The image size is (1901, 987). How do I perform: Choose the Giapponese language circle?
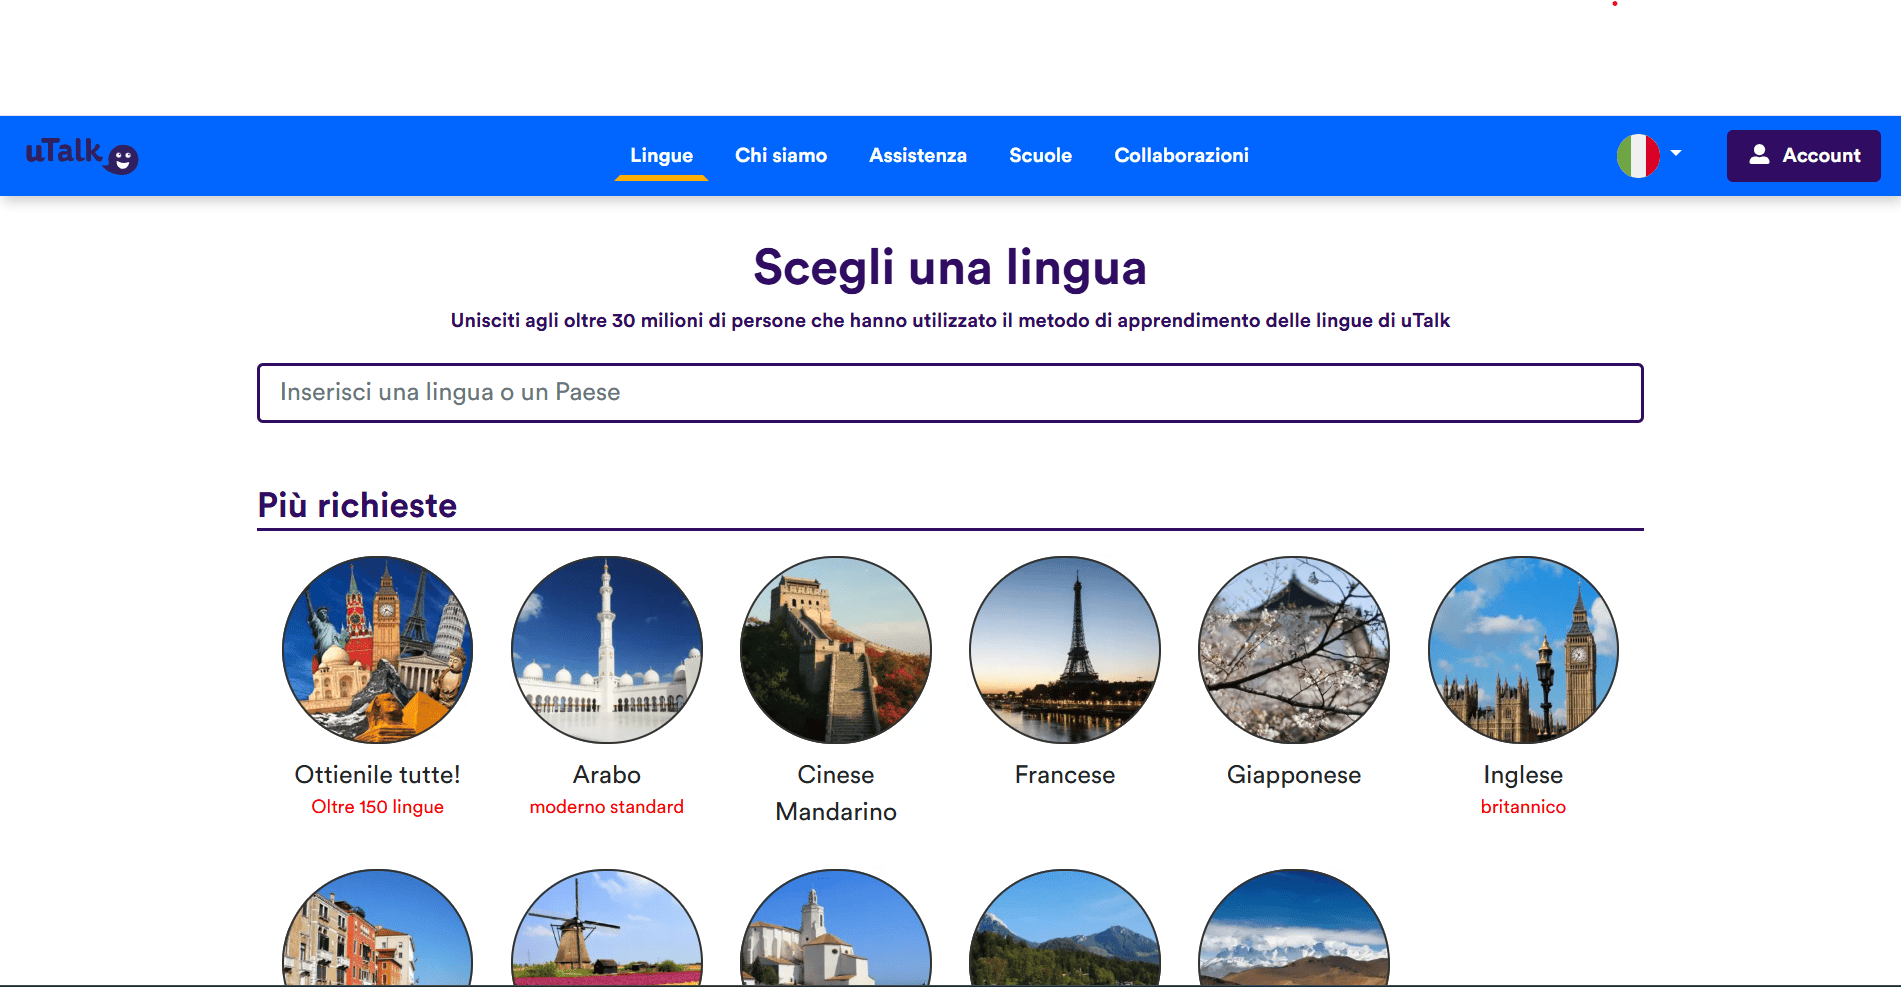[x=1293, y=650]
